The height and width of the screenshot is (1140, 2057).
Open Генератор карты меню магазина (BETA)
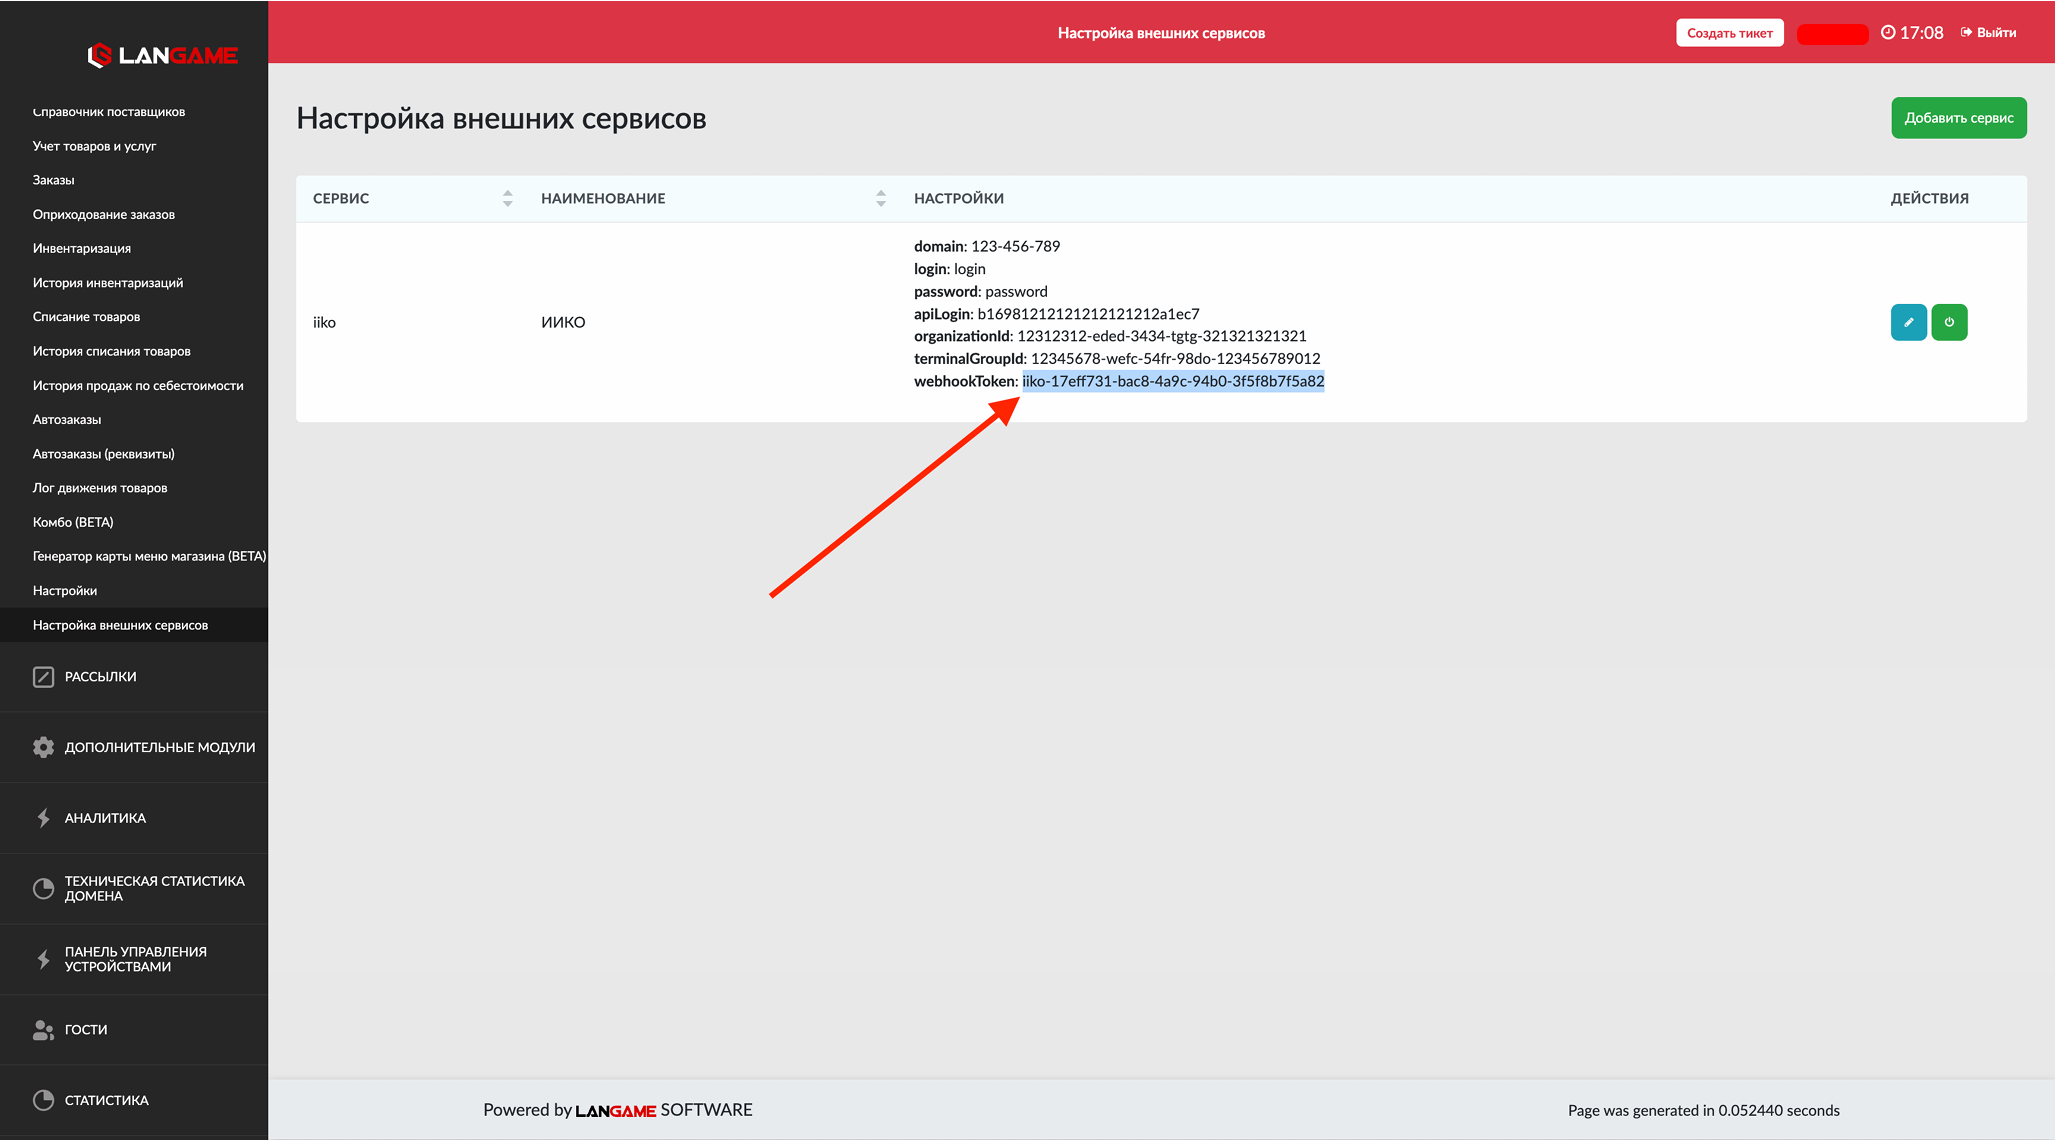(x=149, y=556)
